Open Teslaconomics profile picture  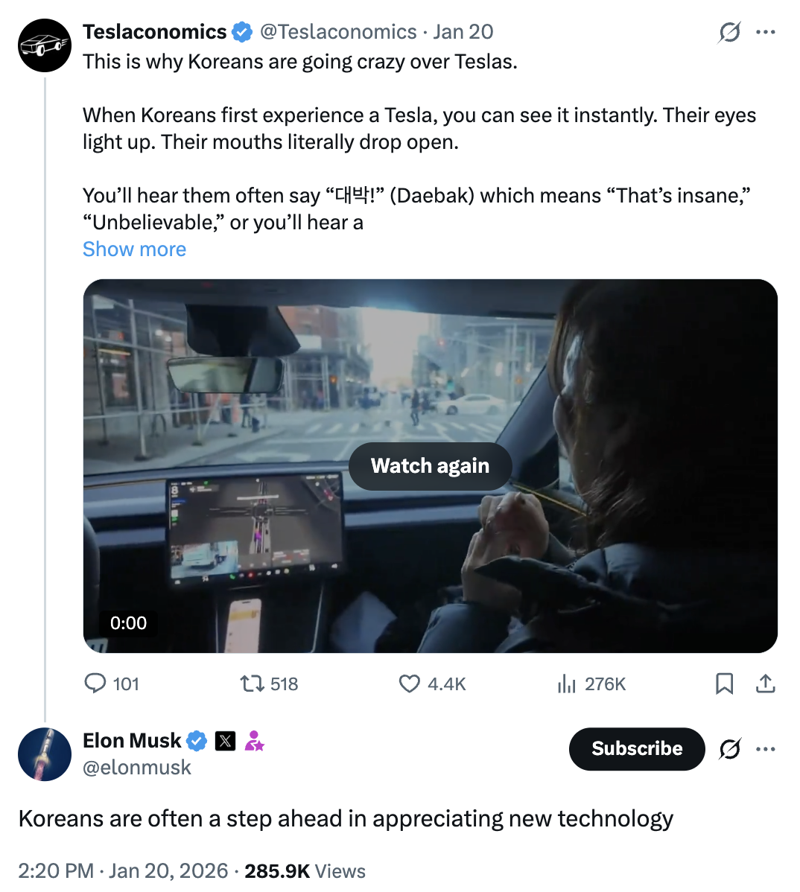click(44, 46)
